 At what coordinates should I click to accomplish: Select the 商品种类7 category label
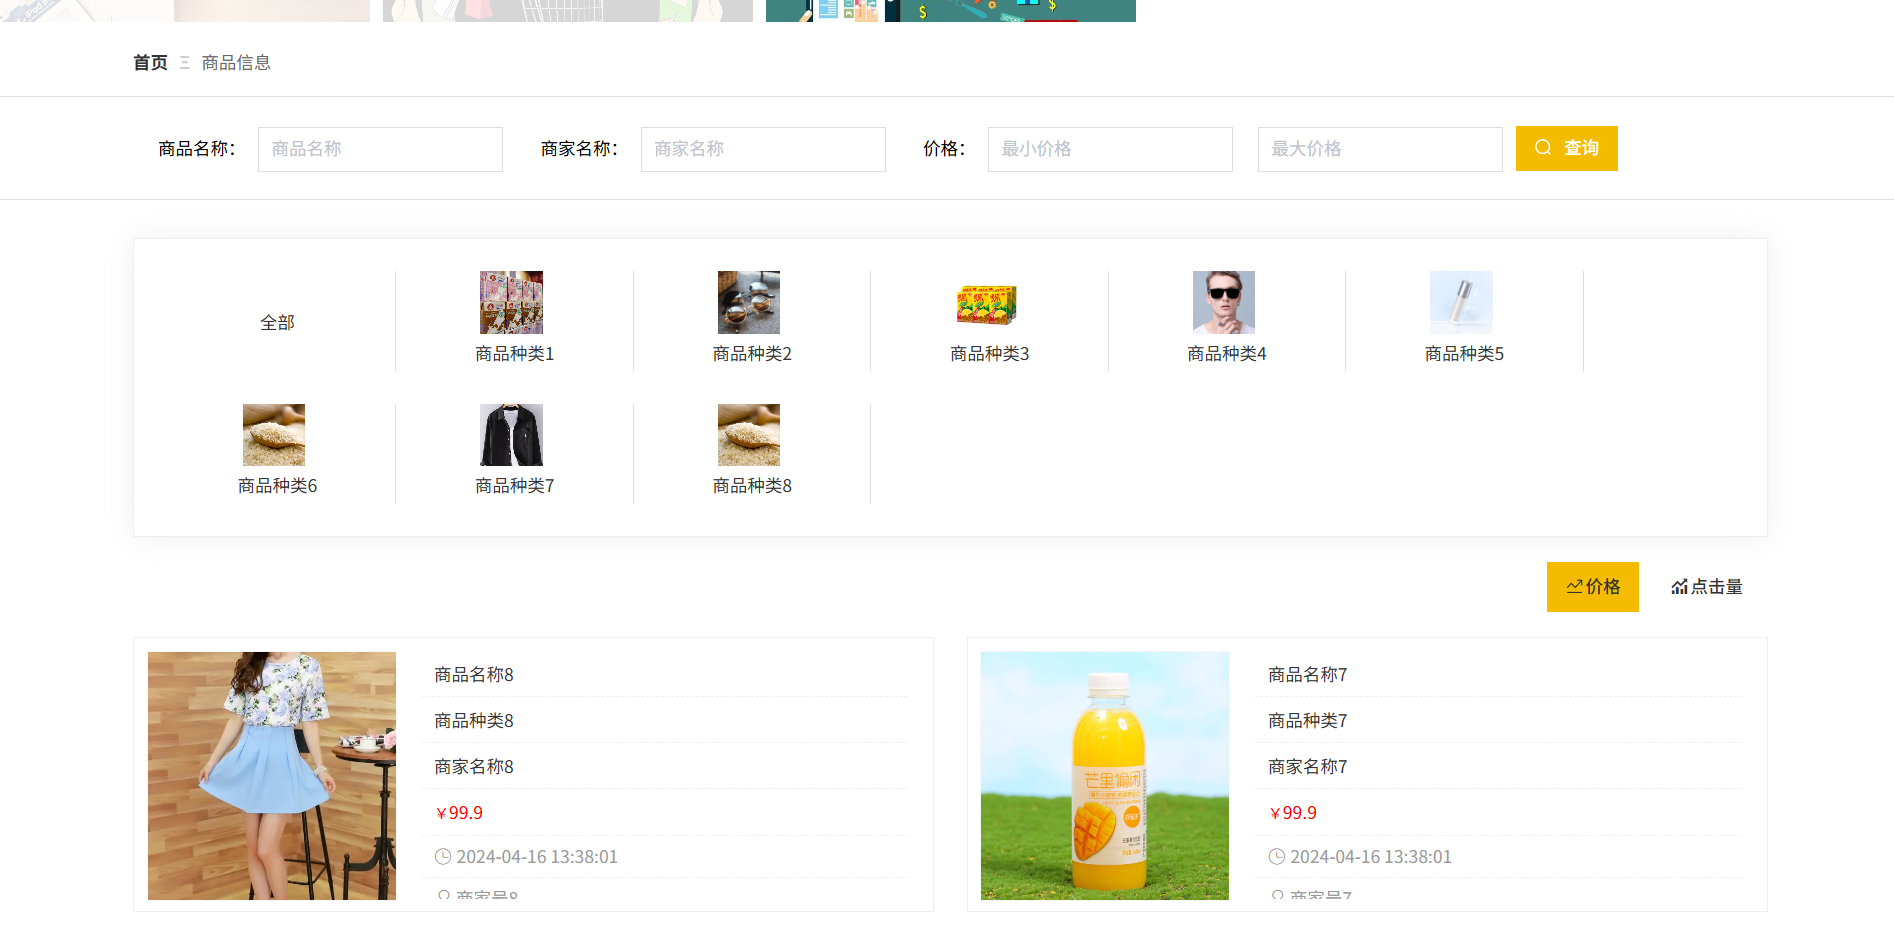[x=514, y=486]
